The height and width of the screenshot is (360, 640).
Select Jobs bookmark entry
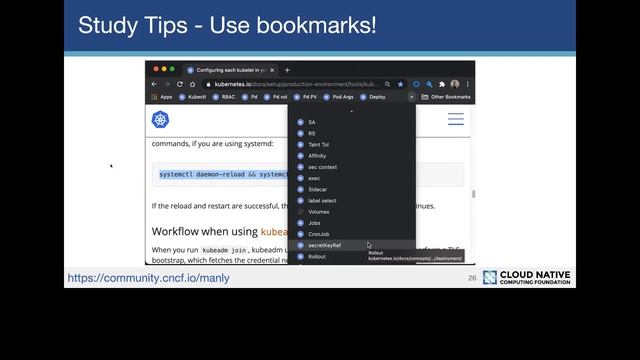coord(351,223)
